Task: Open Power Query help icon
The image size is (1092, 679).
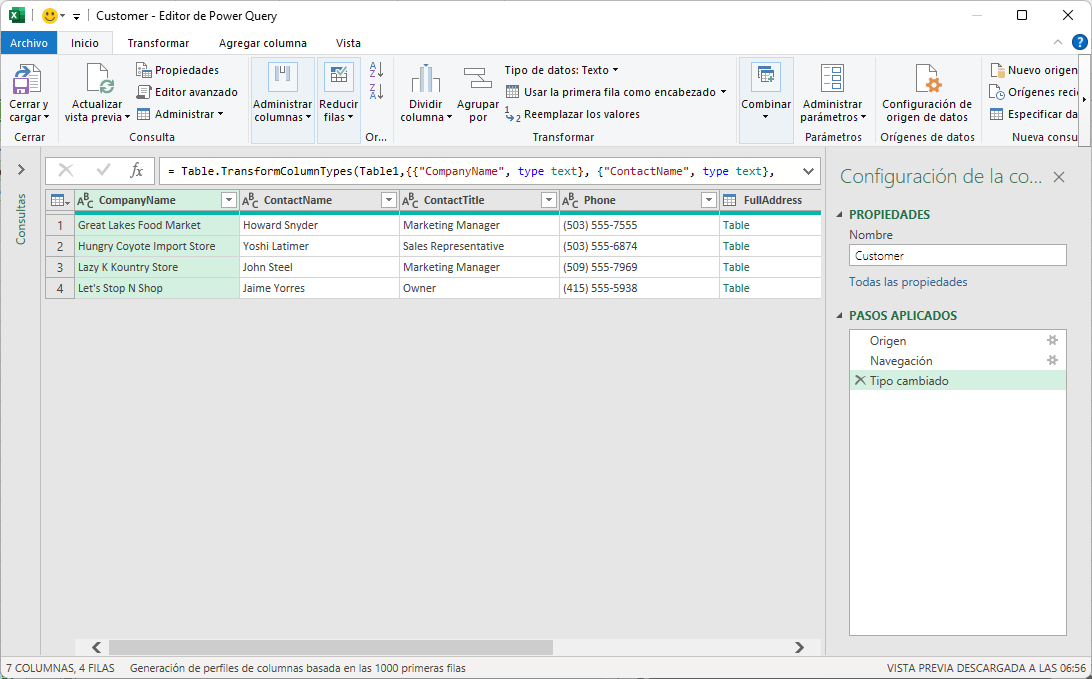Action: [x=1079, y=42]
